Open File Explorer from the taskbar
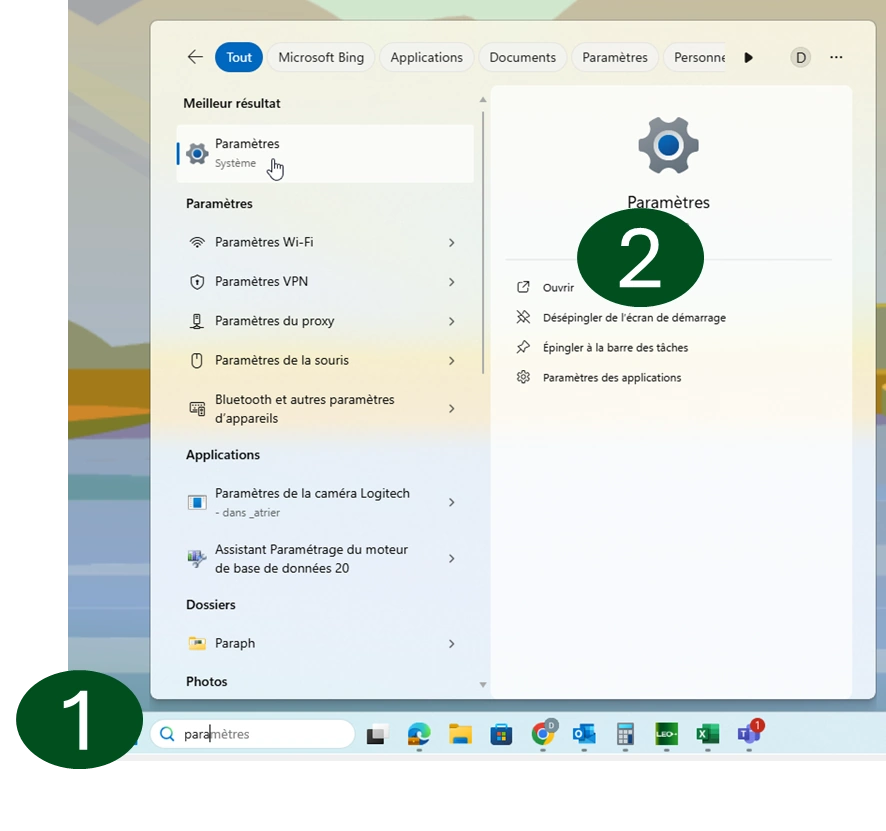886x831 pixels. tap(460, 735)
